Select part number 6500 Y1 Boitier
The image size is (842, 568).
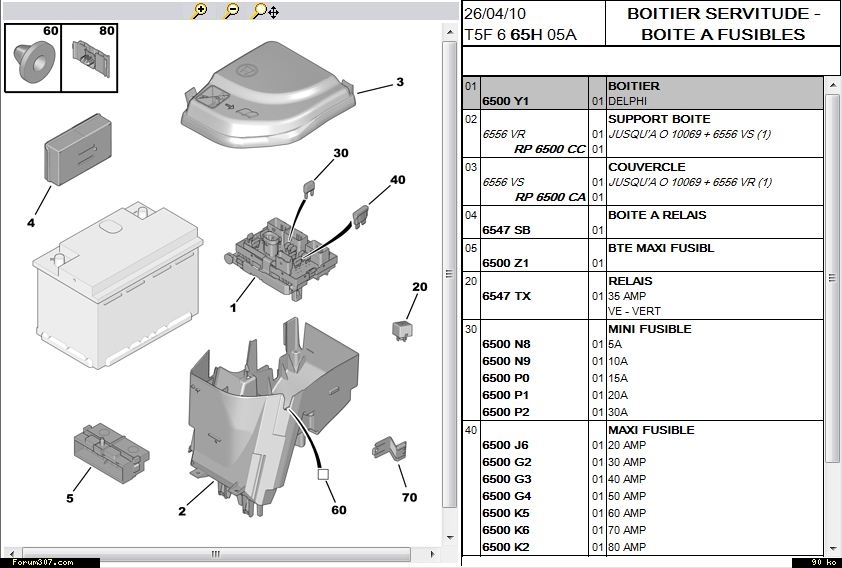click(505, 101)
